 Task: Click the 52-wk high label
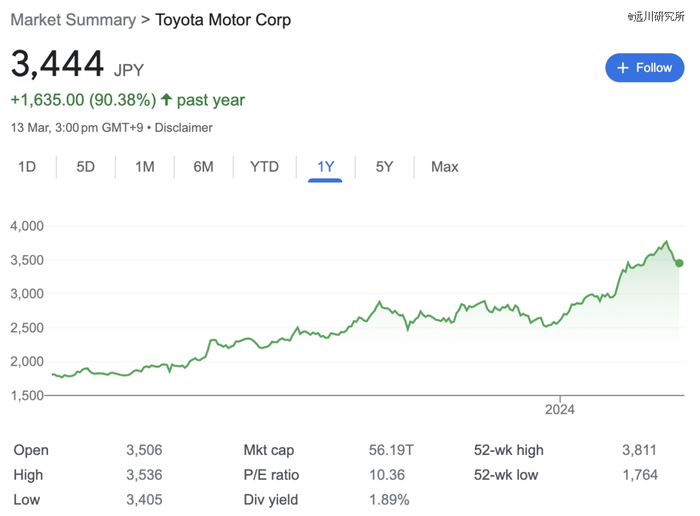pos(509,451)
